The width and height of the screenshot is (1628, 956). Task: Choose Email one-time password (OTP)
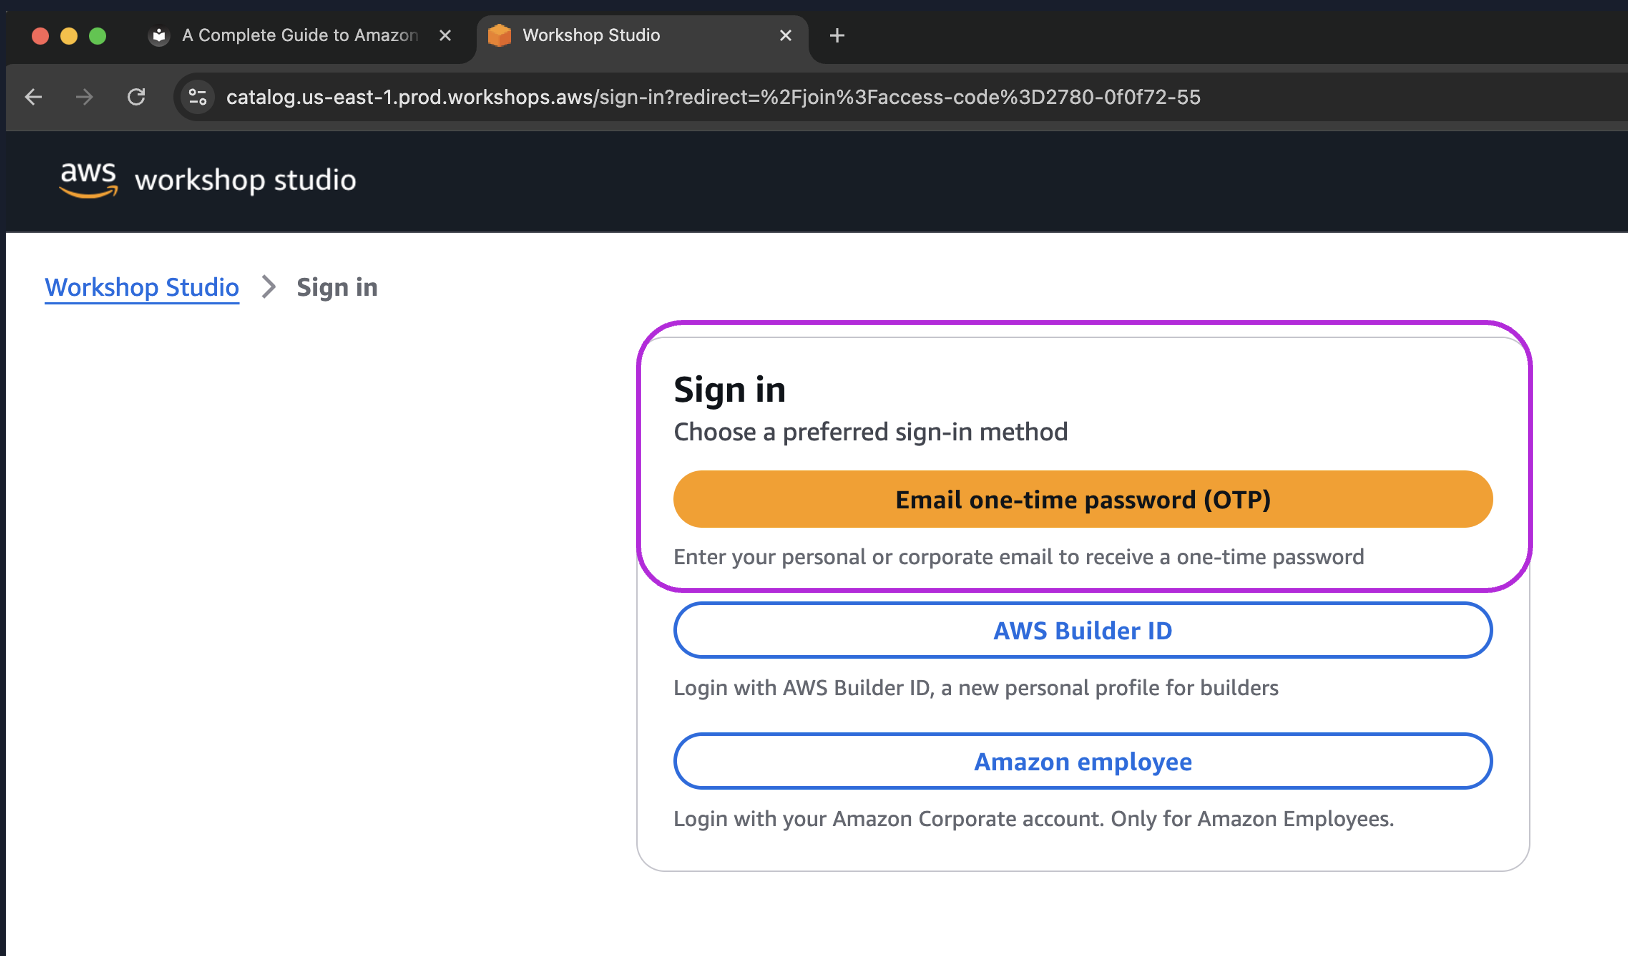[x=1082, y=499]
